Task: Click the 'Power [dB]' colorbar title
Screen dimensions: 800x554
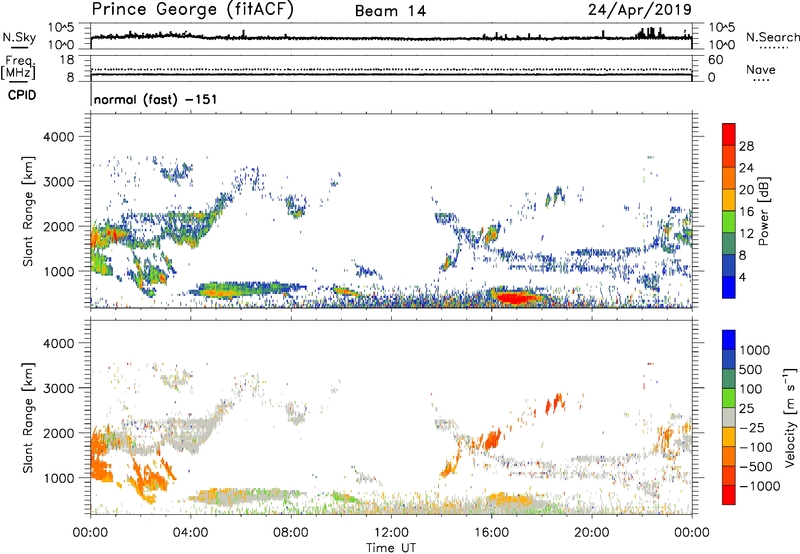Action: click(x=764, y=211)
